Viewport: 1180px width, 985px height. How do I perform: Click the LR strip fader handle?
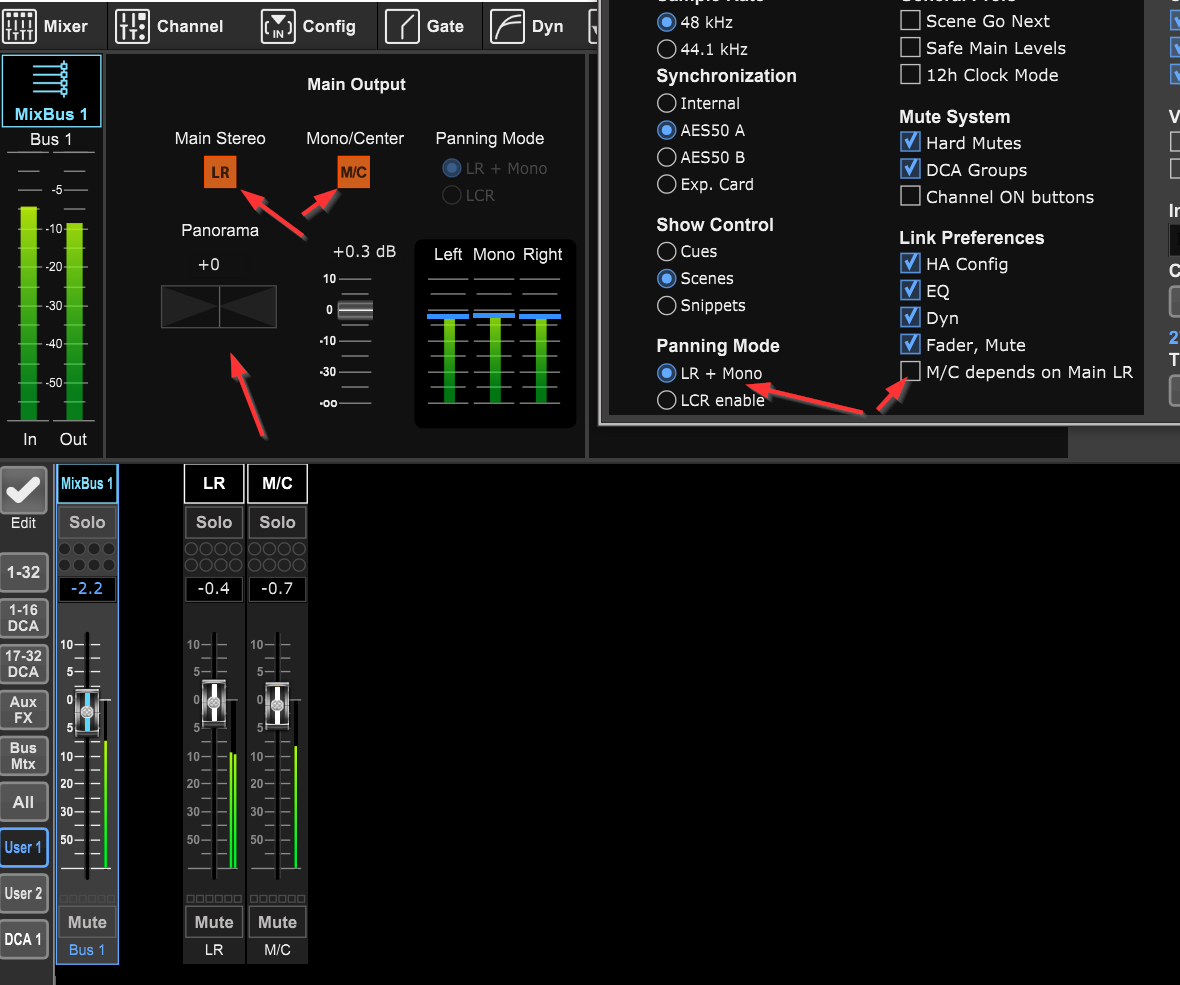(x=214, y=703)
